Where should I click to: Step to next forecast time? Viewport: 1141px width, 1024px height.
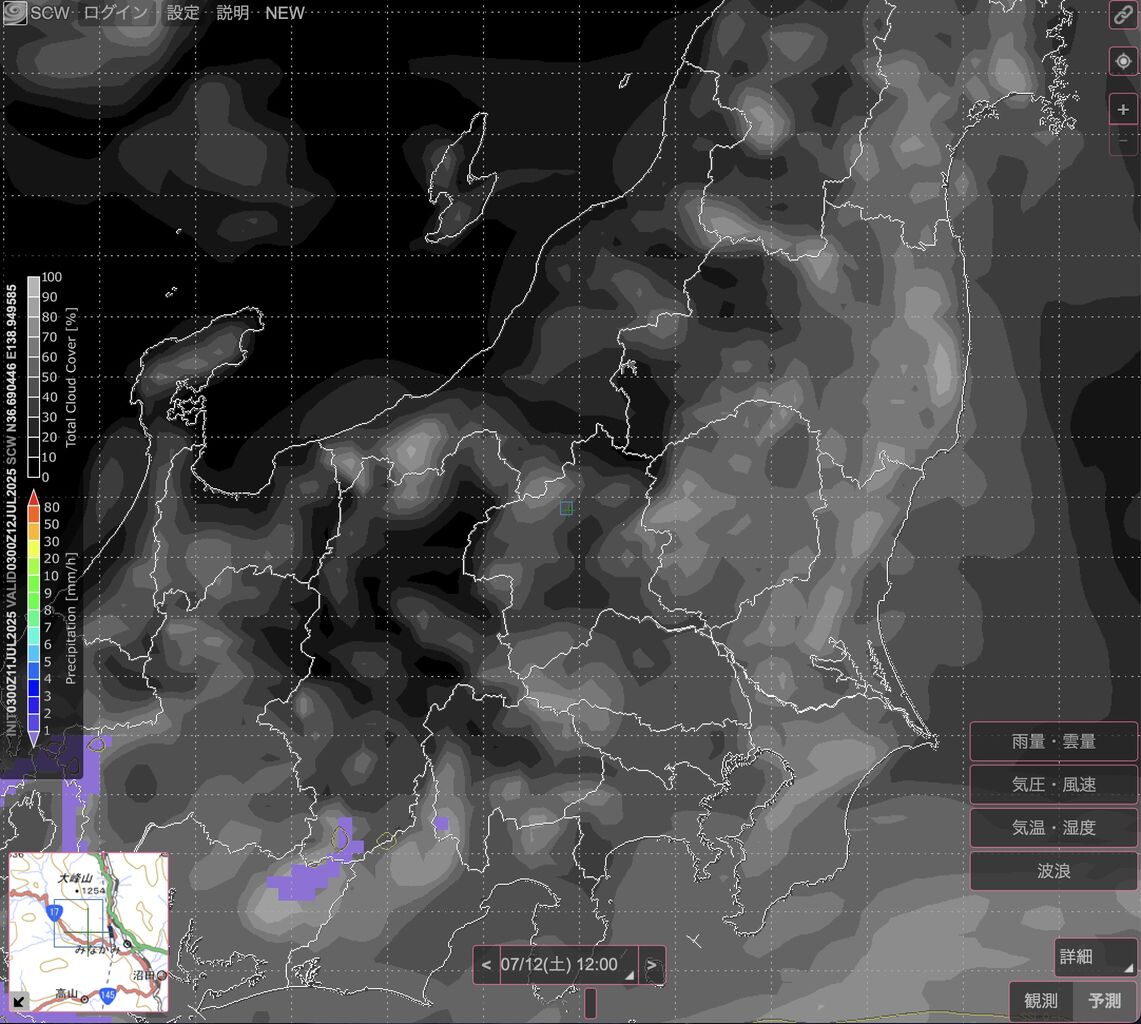click(651, 965)
